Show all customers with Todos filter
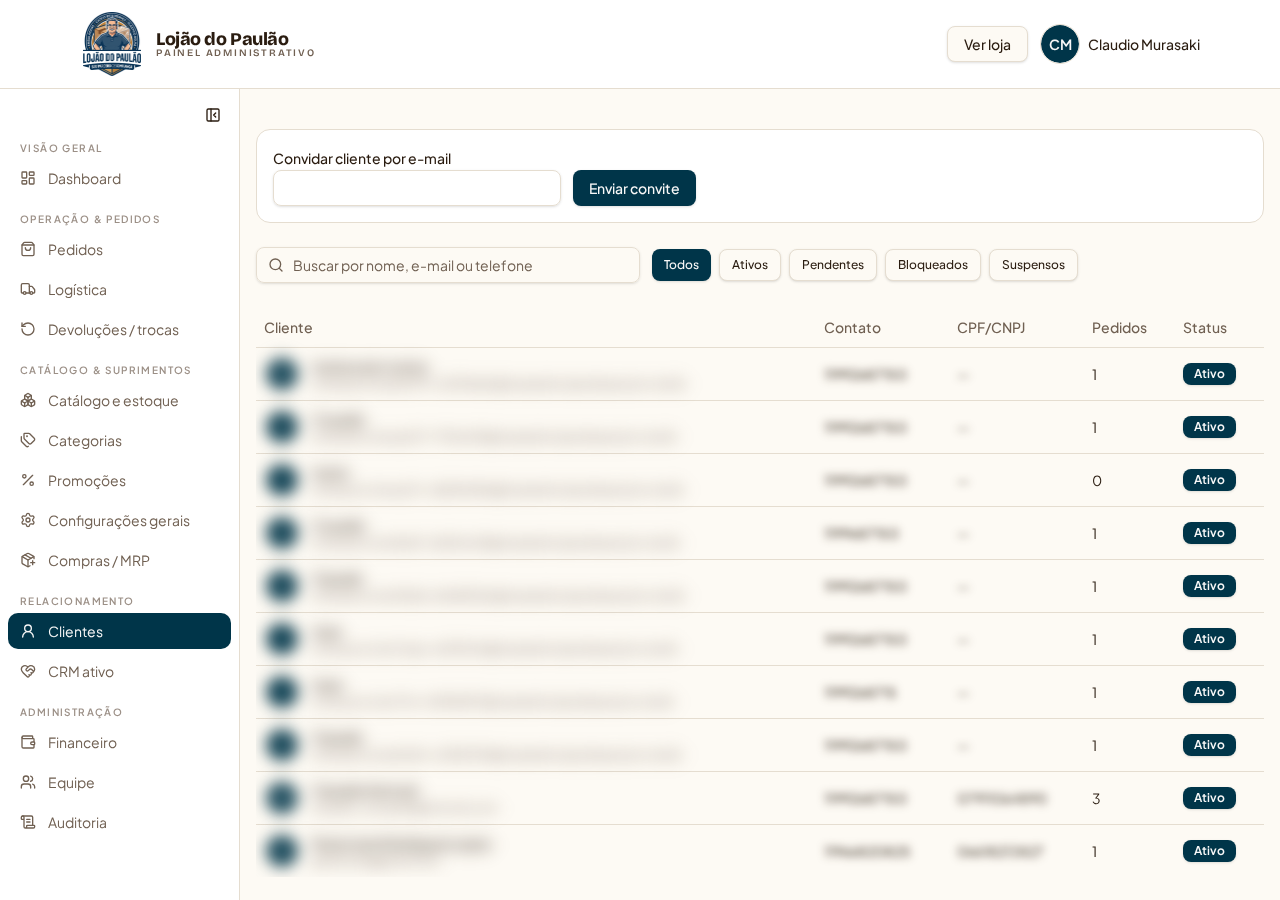 pos(681,265)
